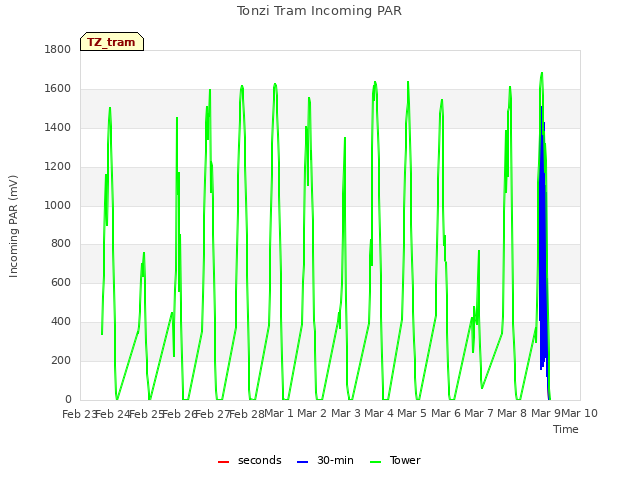Click the Time axis label
Image resolution: width=640 pixels, height=480 pixels.
pyautogui.click(x=566, y=429)
